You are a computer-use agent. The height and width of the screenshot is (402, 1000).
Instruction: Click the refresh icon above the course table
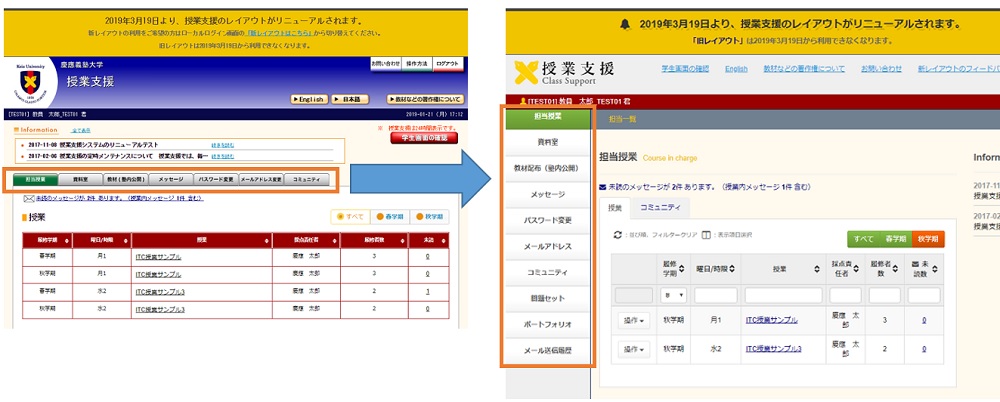coord(617,234)
